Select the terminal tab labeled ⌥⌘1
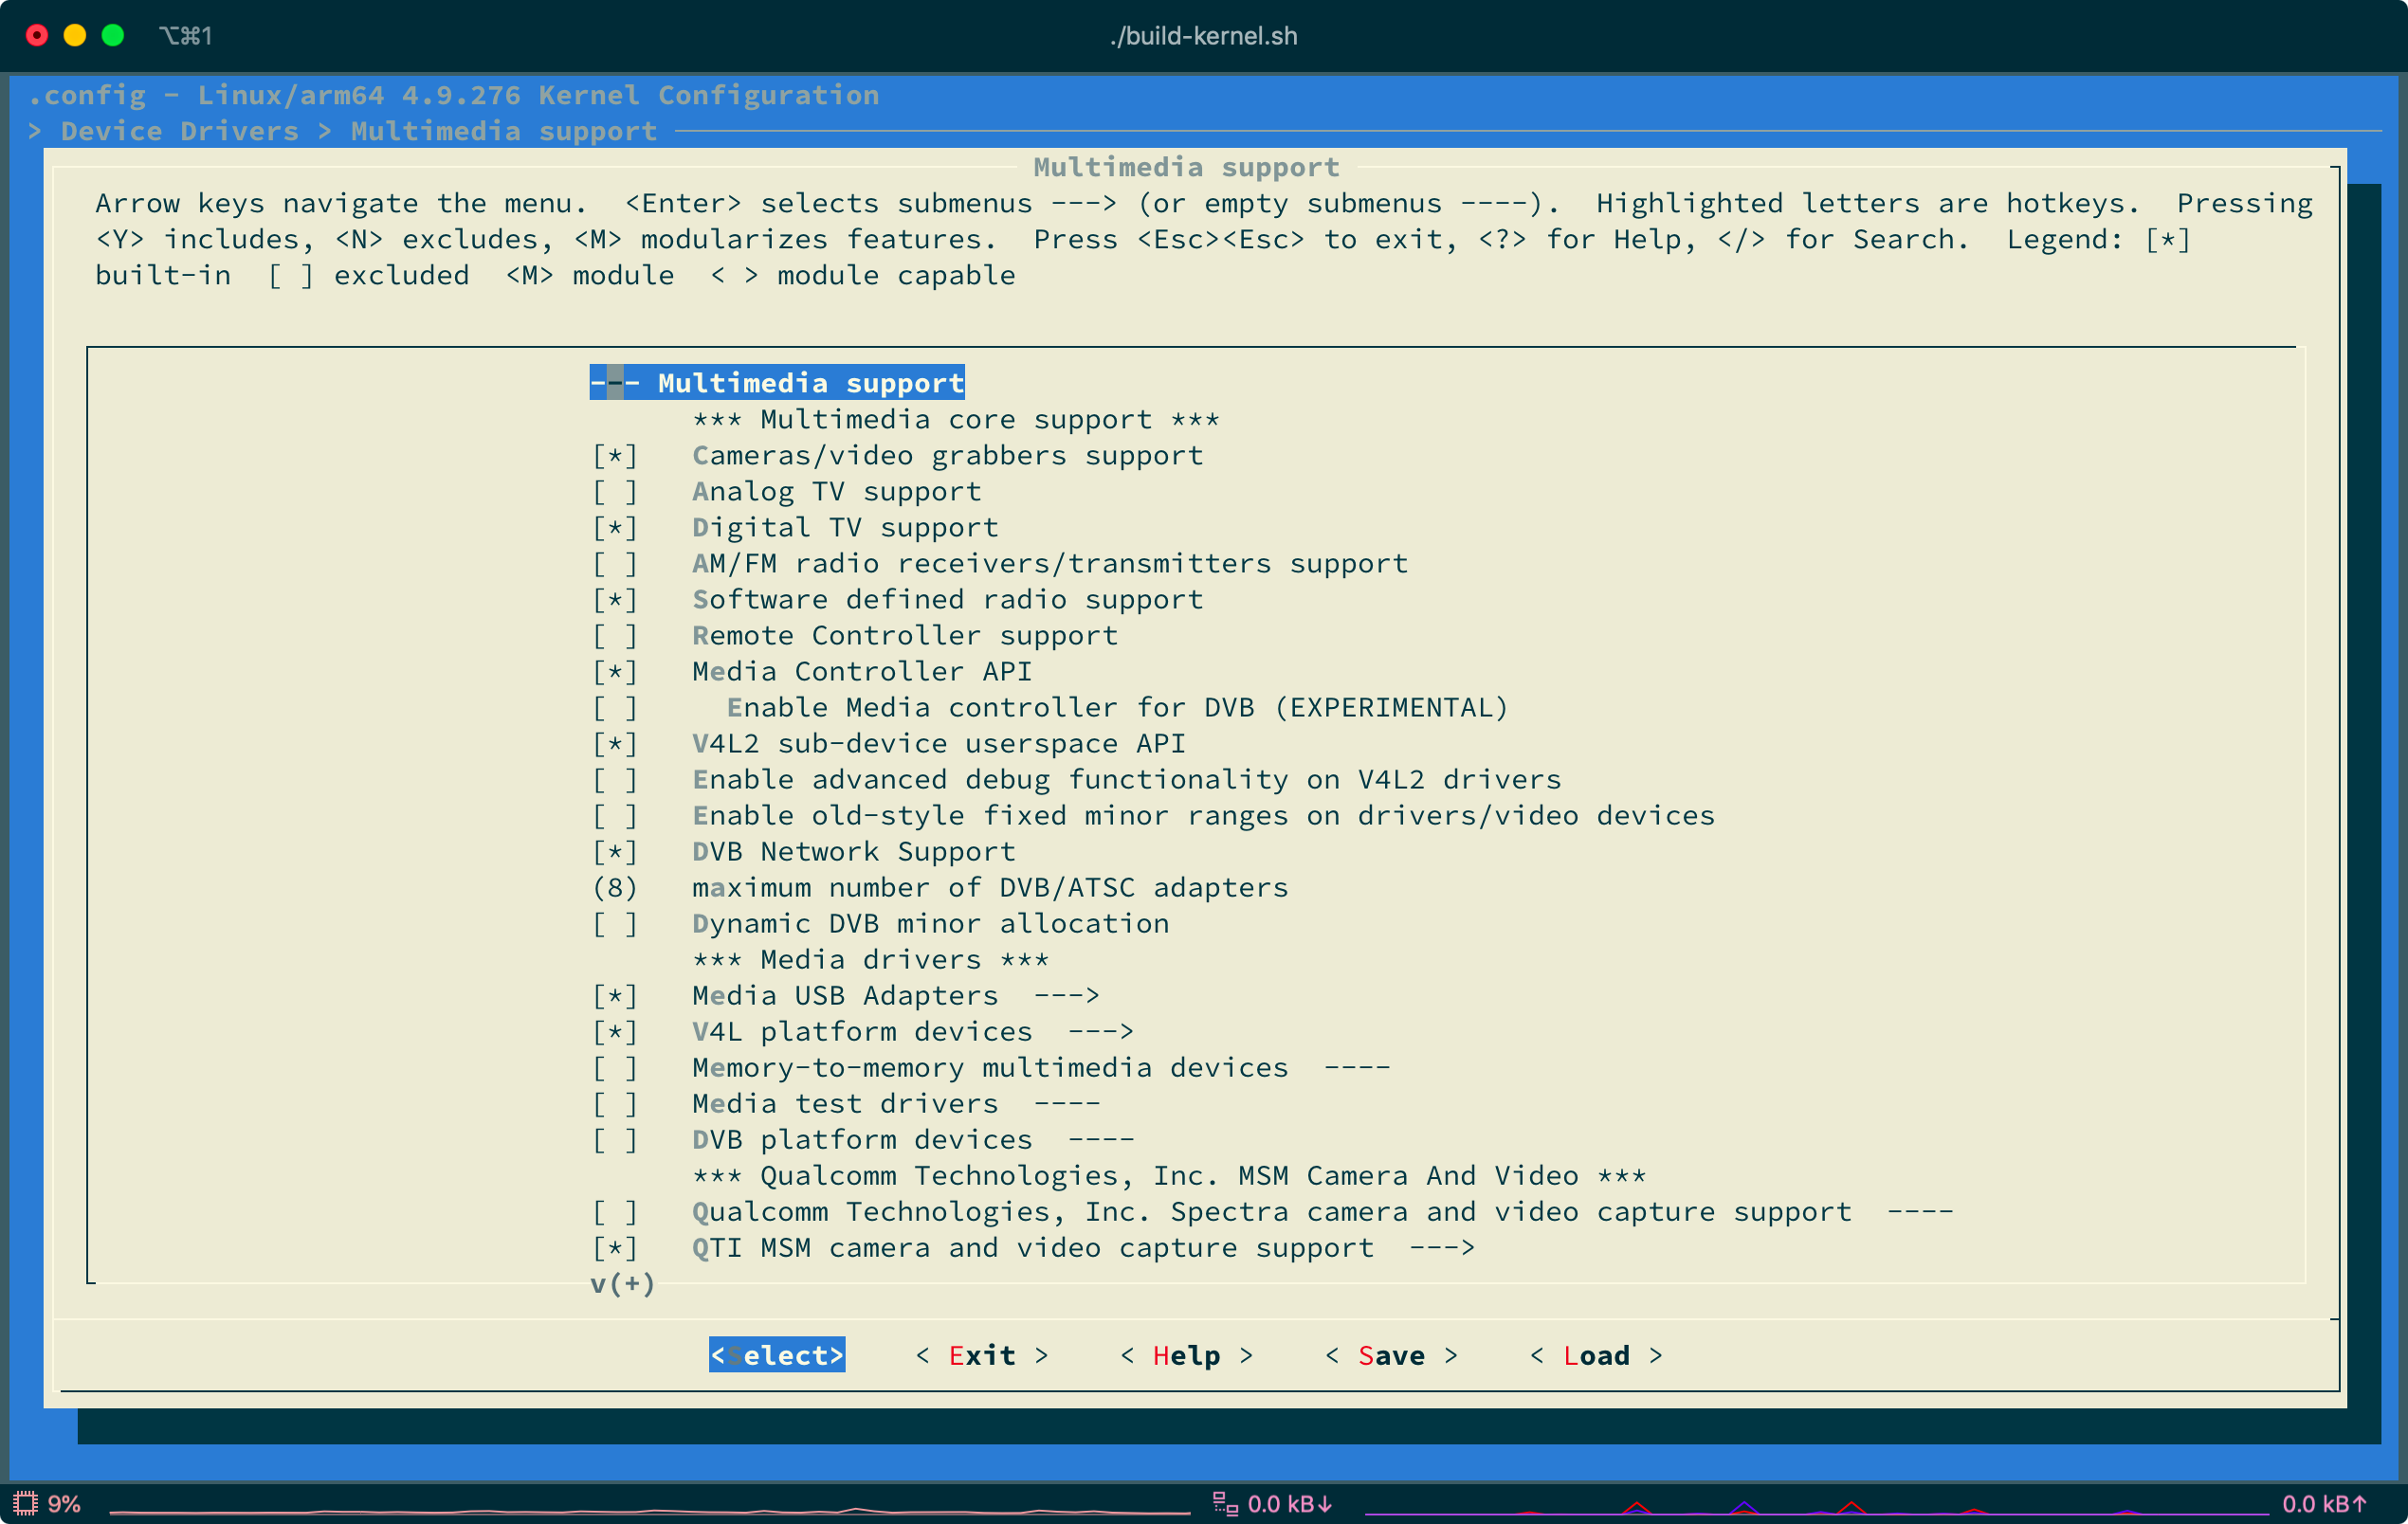2408x1524 pixels. tap(186, 36)
